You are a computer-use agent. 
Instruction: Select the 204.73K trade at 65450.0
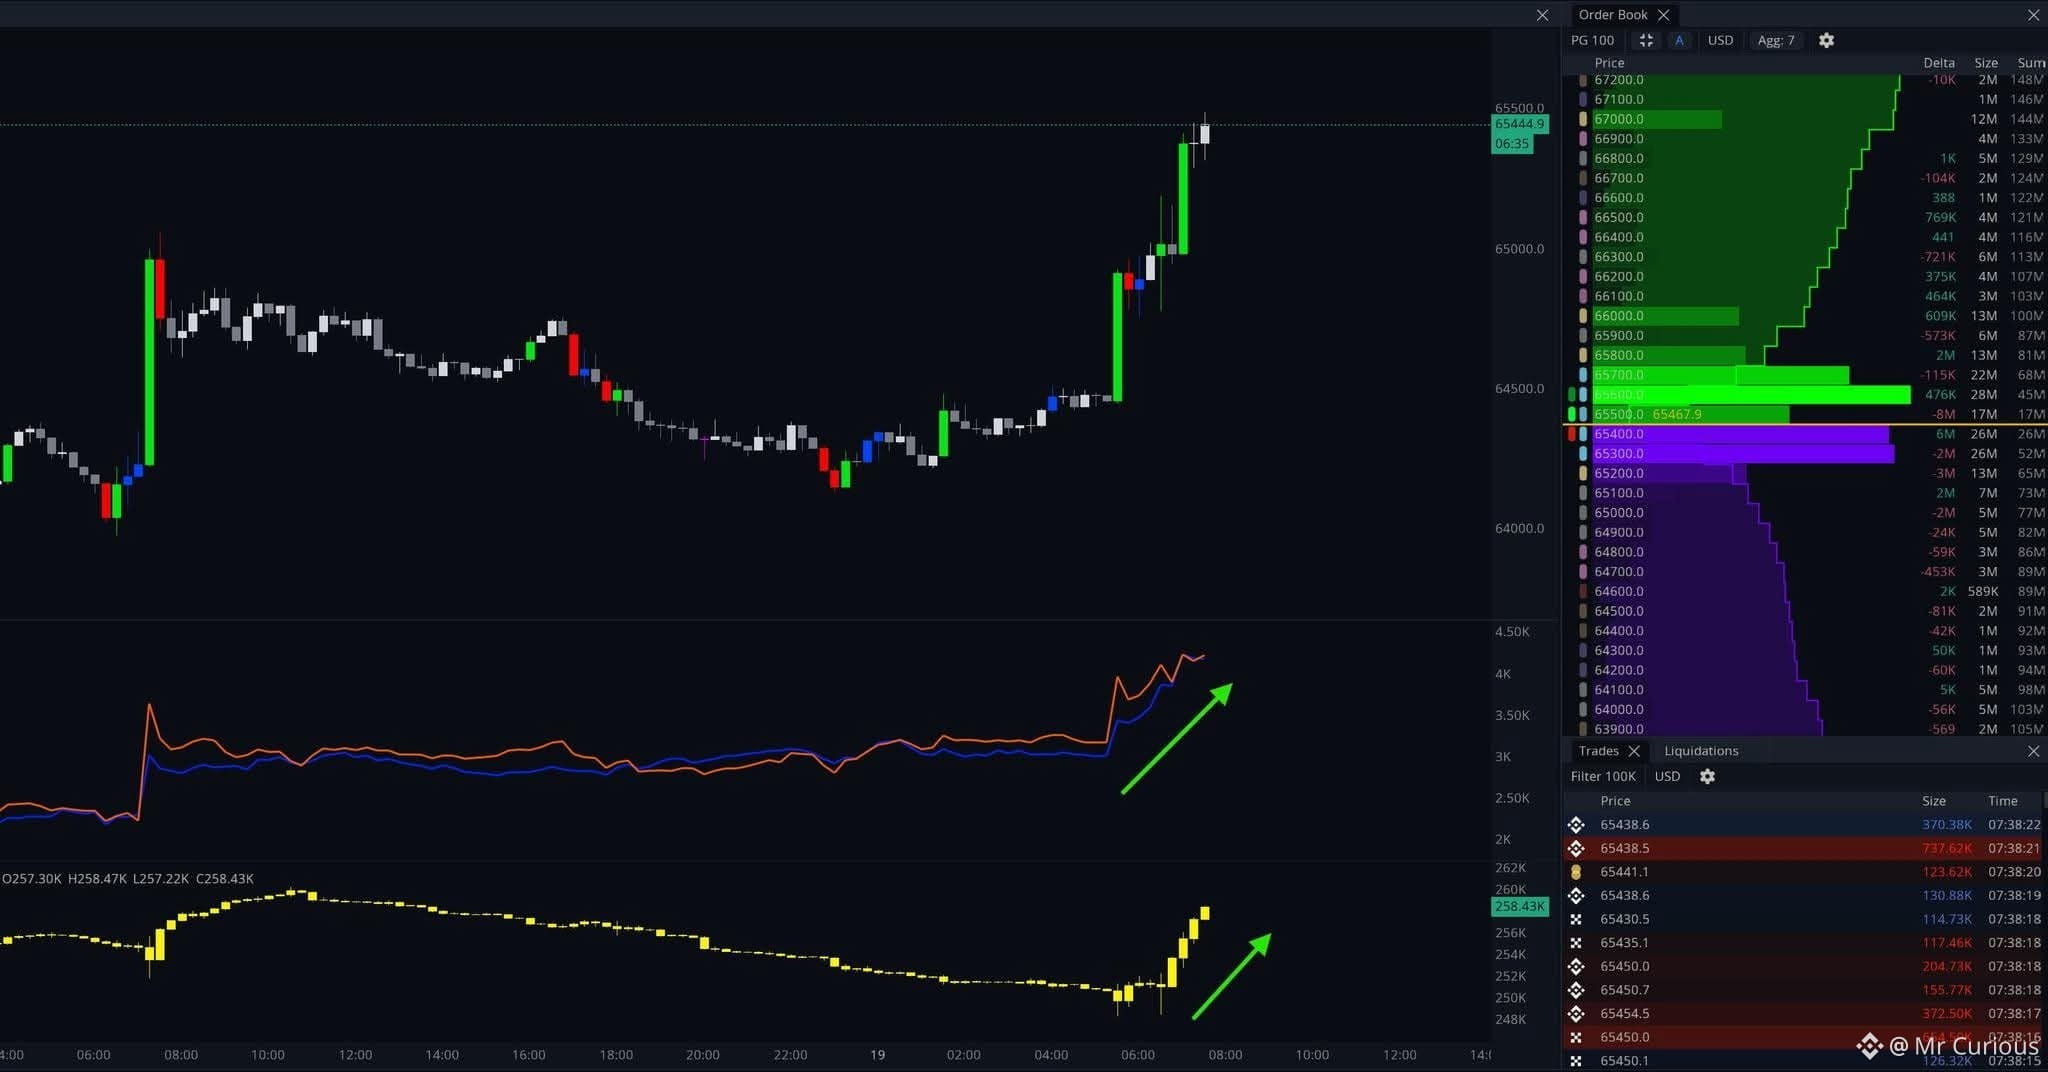[1803, 967]
